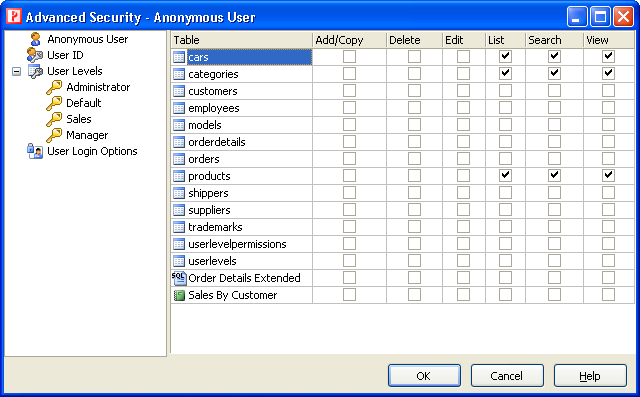Click the products table icon
Image resolution: width=640 pixels, height=397 pixels.
click(x=179, y=176)
